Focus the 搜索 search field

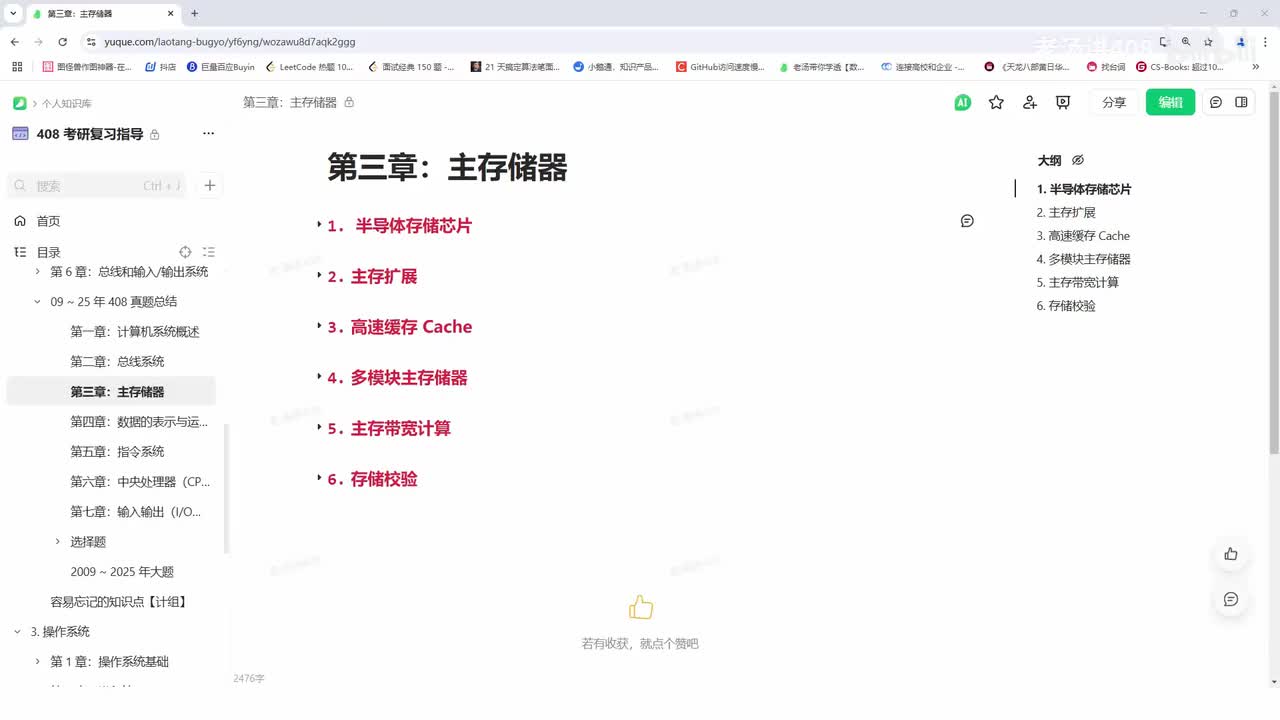pos(97,185)
